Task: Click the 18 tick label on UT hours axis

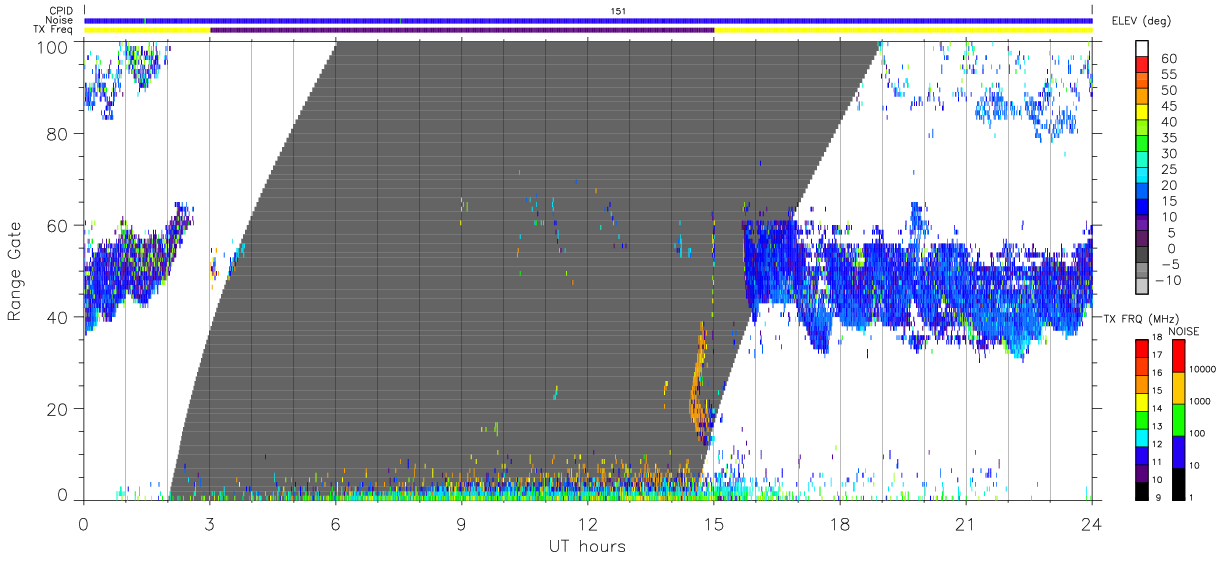Action: point(840,523)
